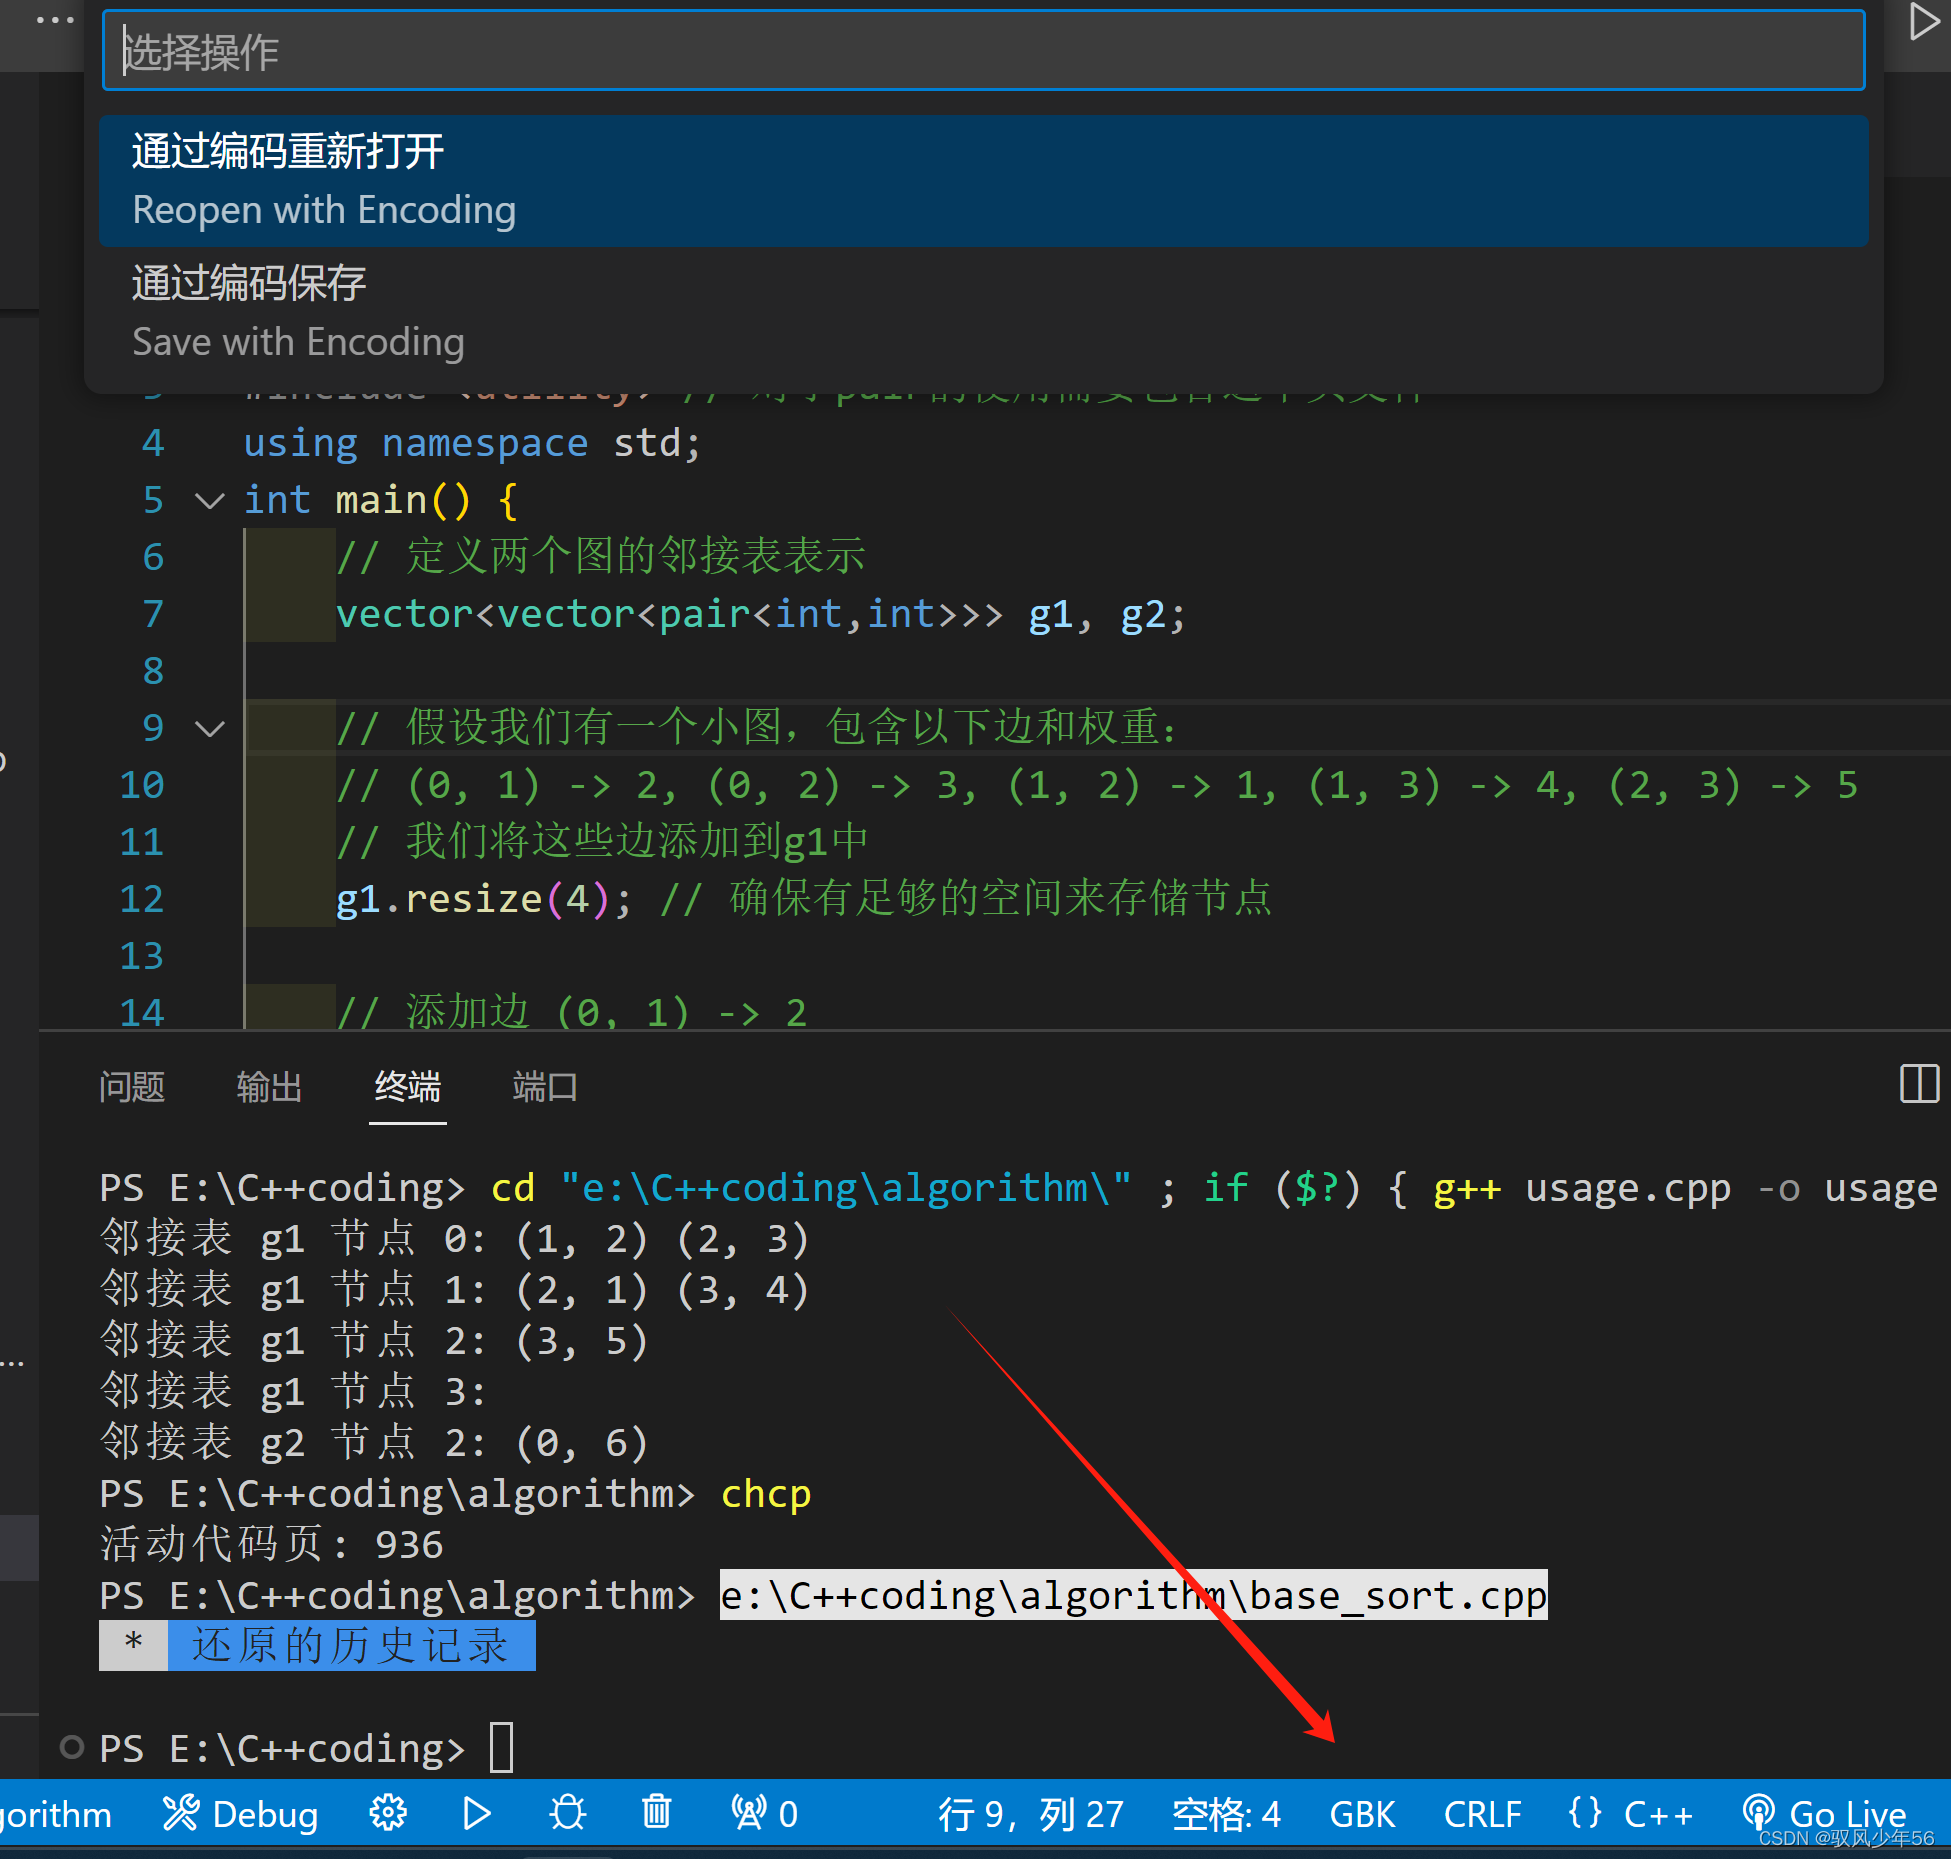Image resolution: width=1951 pixels, height=1859 pixels.
Task: Click the three-dots more actions icon
Action: 55,20
